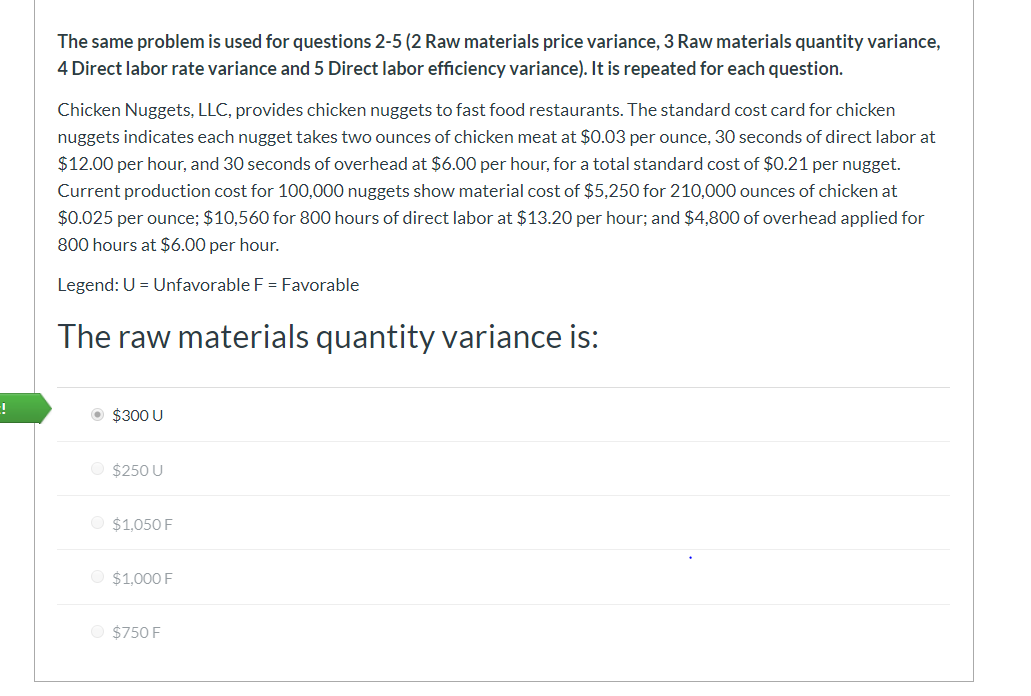Select the $1,000 F answer option
The width and height of the screenshot is (1031, 696).
pyautogui.click(x=97, y=577)
